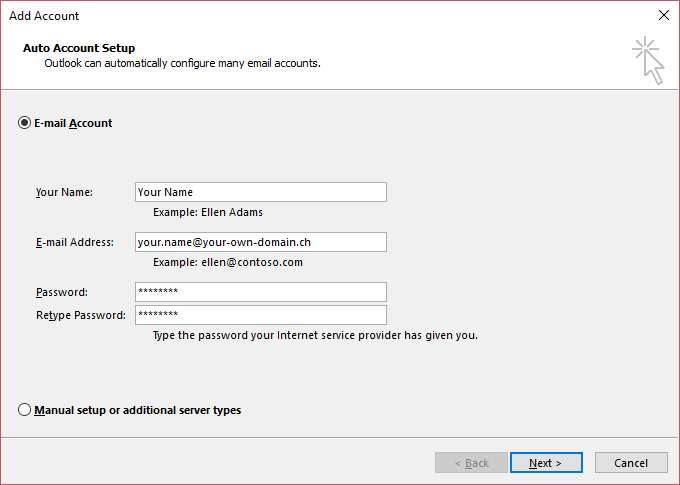Viewport: 680px width, 485px height.
Task: Click the greyed-out < Back button
Action: coord(471,463)
